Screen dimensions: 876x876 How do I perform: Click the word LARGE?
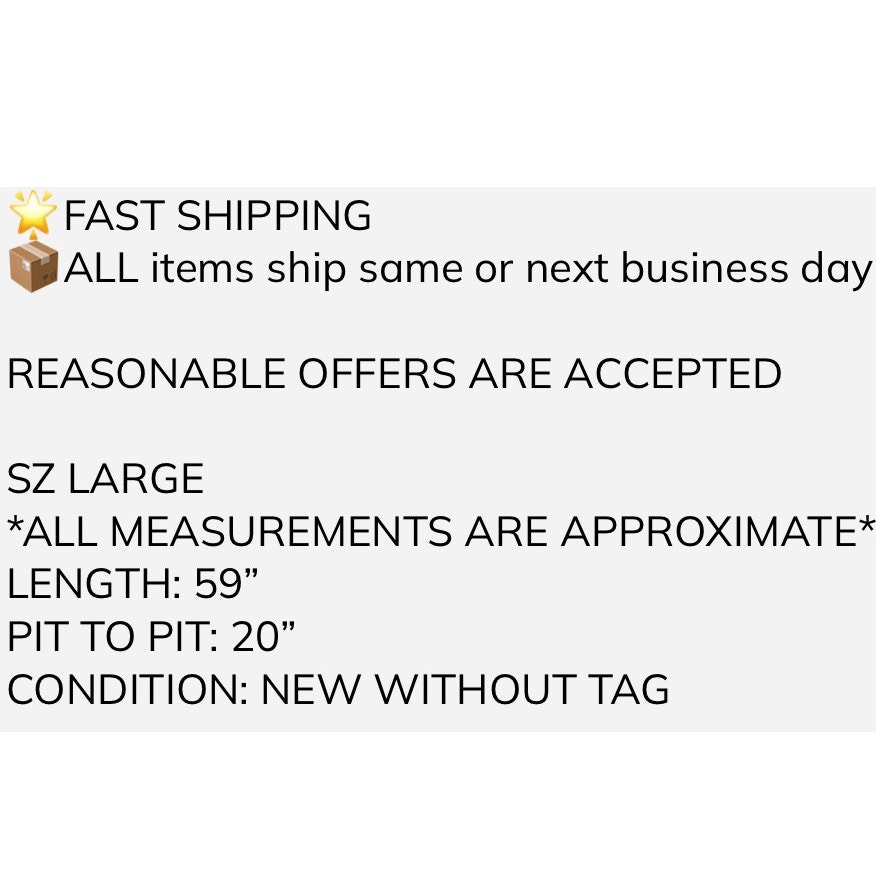[x=136, y=478]
